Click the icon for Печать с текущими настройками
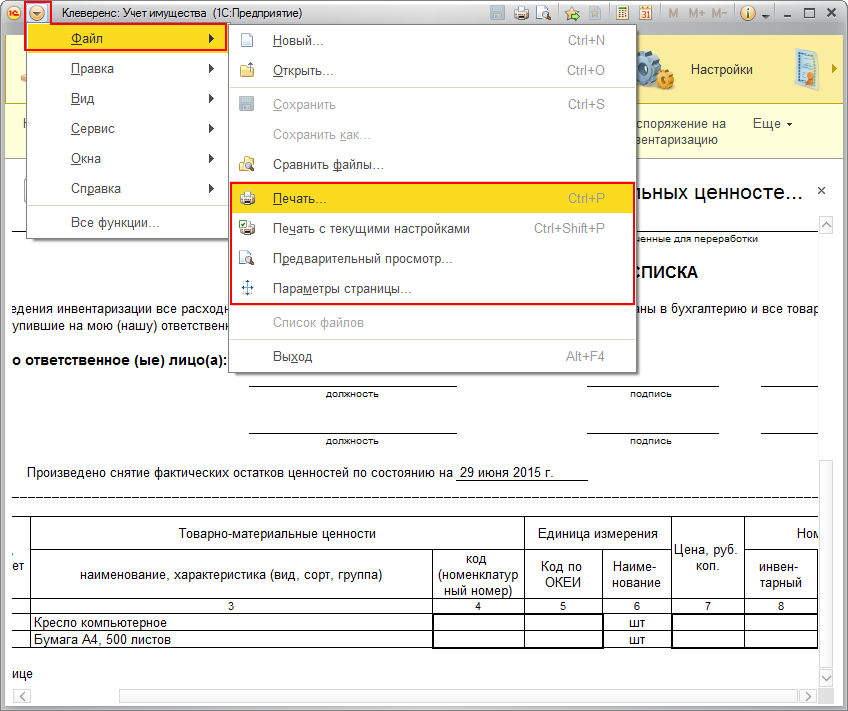Screen dimensions: 848x711 tap(247, 228)
